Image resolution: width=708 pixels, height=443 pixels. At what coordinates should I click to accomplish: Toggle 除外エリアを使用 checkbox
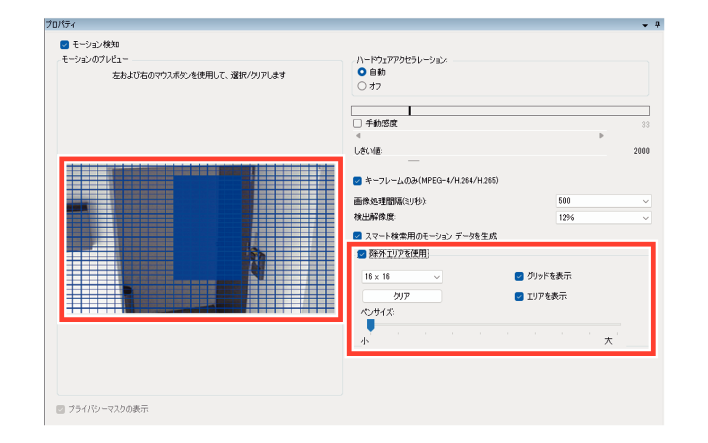[x=362, y=254]
